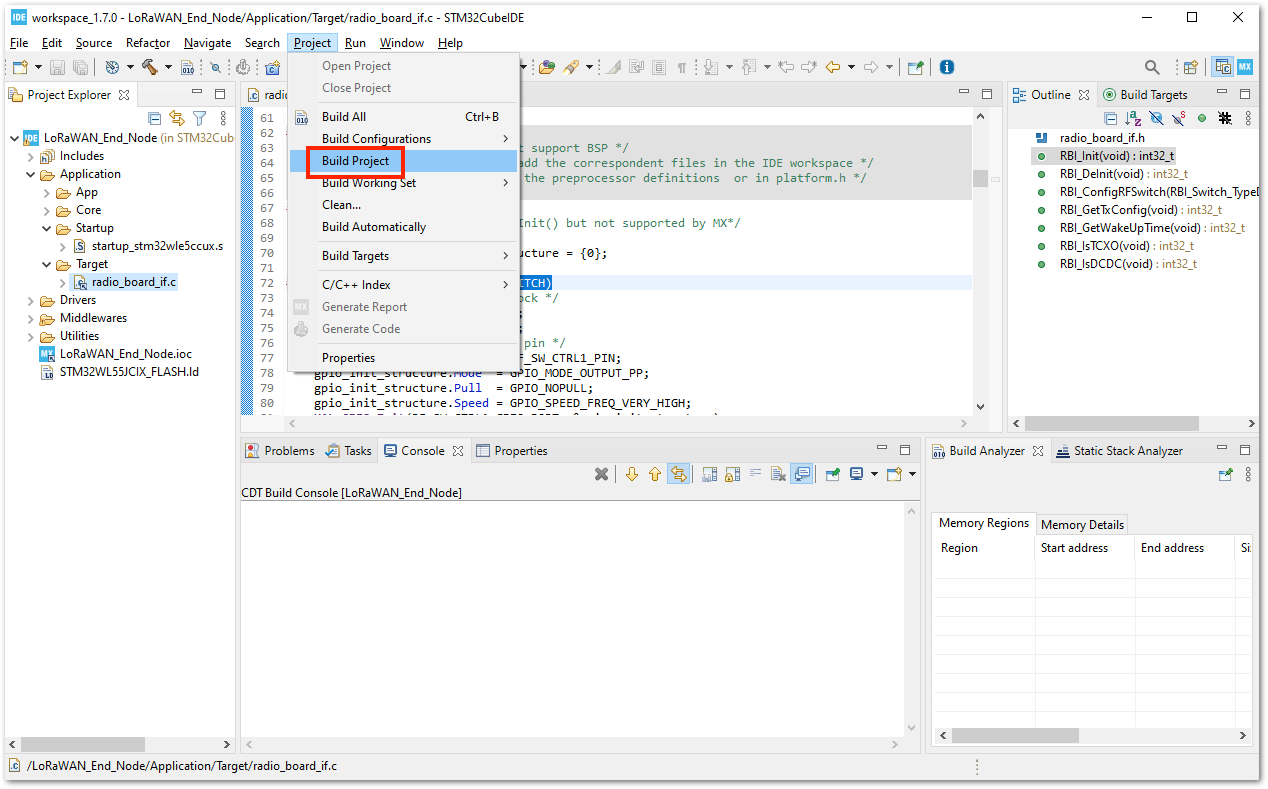Expand the Includes tree node
1268x789 pixels.
pyautogui.click(x=30, y=156)
